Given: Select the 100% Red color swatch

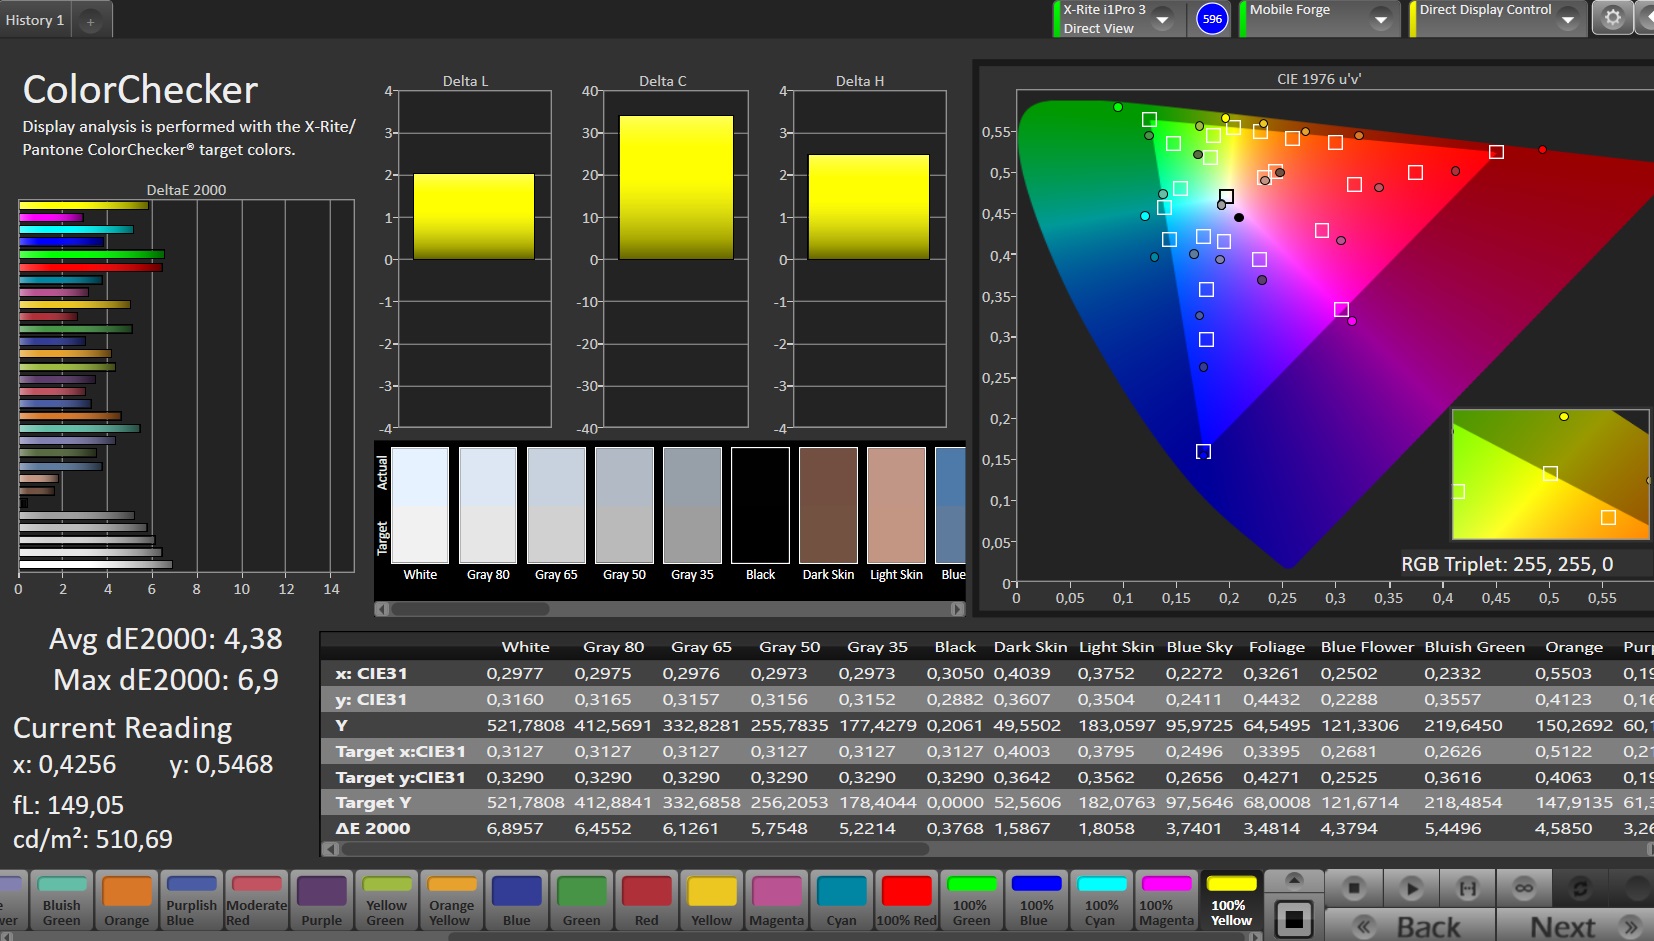Looking at the screenshot, I should pyautogui.click(x=906, y=900).
